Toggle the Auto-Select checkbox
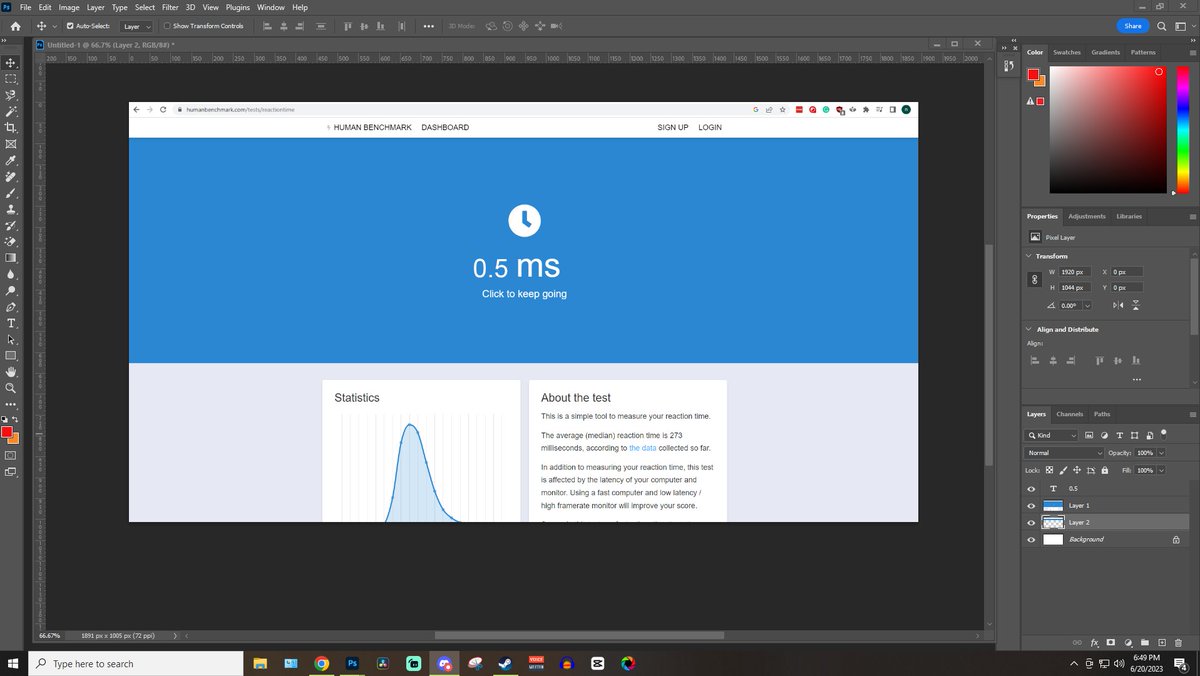Viewport: 1200px width, 676px height. click(70, 26)
